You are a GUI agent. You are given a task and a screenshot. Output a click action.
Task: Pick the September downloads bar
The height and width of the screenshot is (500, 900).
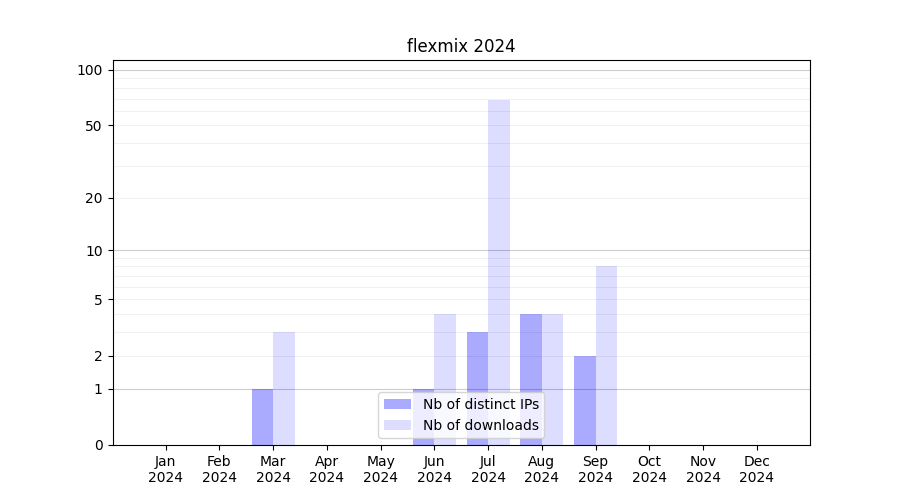(606, 355)
